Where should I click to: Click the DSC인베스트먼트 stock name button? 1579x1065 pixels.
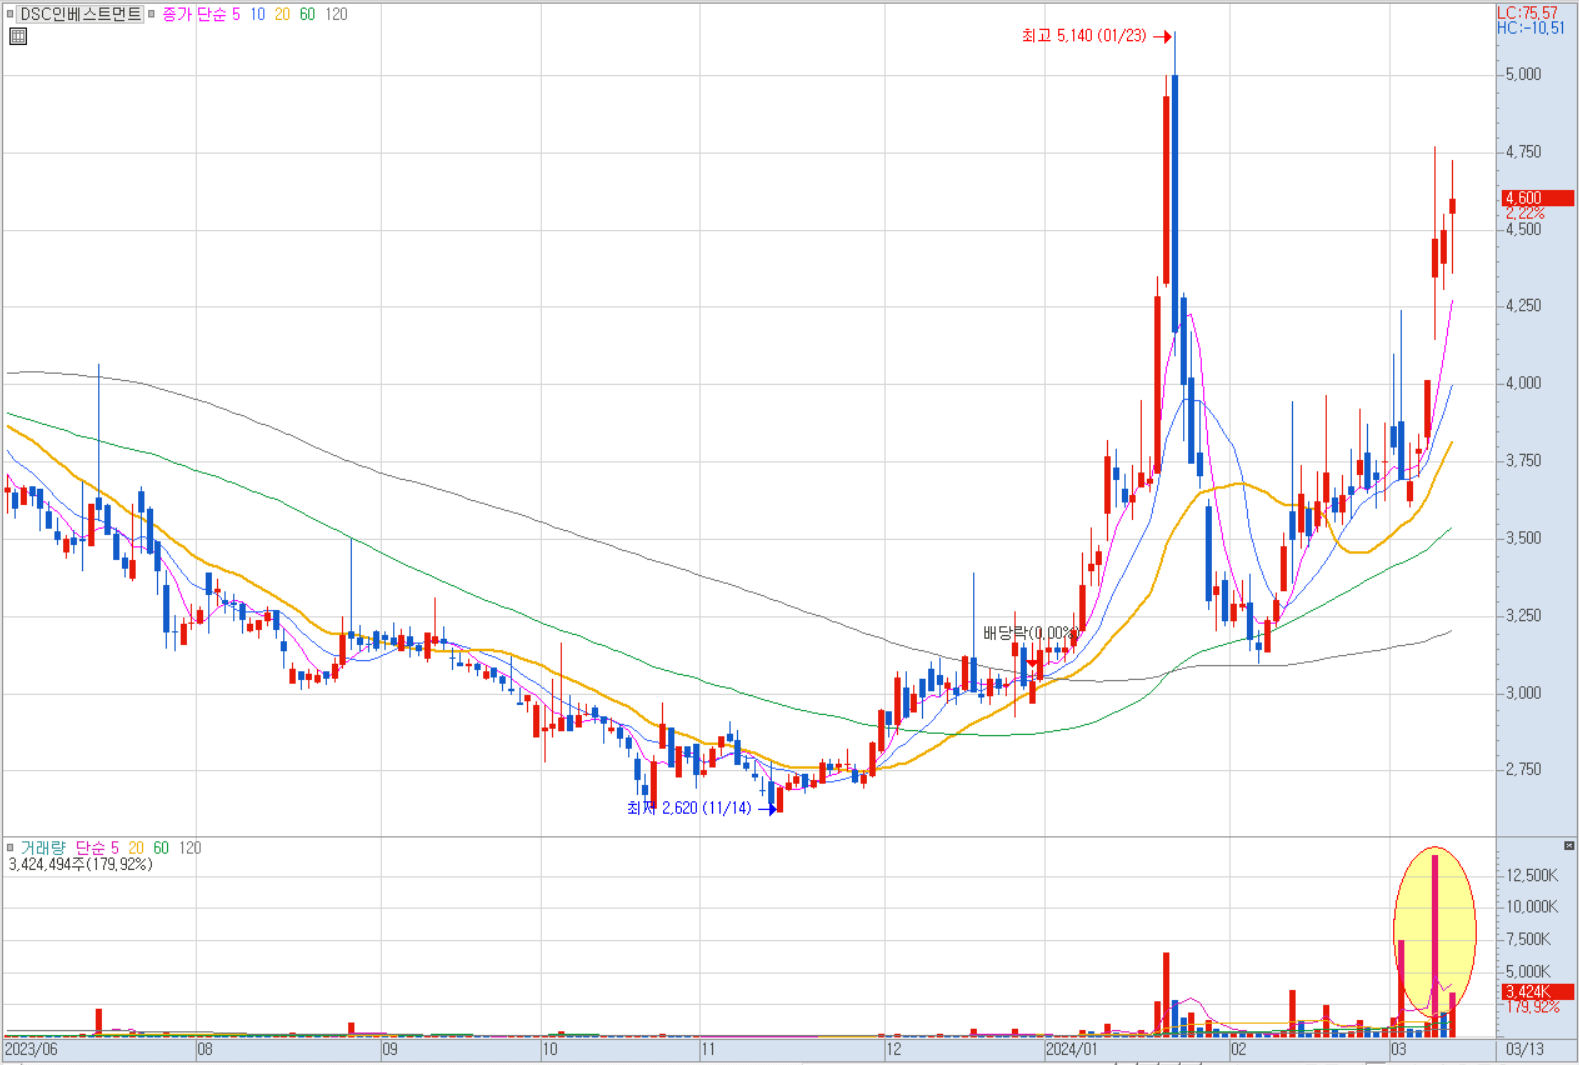click(x=81, y=14)
